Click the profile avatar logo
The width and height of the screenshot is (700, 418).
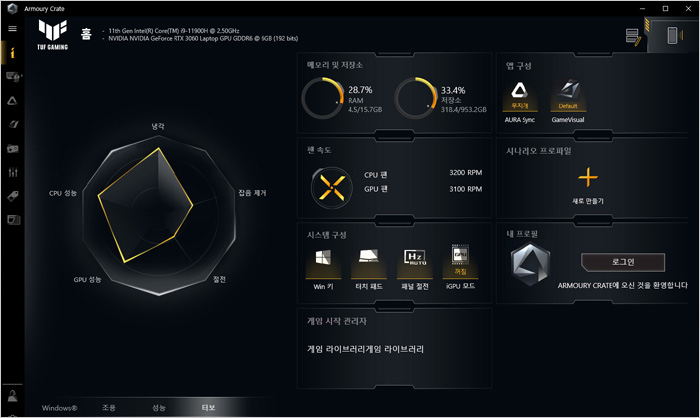point(530,264)
